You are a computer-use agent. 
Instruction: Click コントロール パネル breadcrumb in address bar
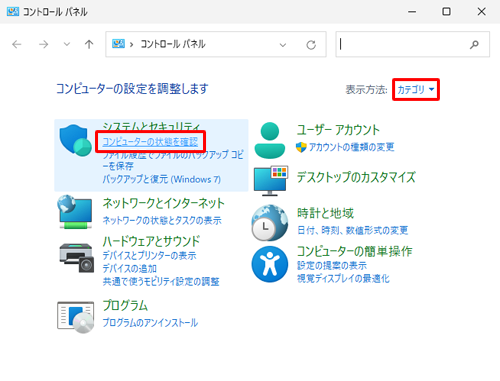tap(173, 44)
